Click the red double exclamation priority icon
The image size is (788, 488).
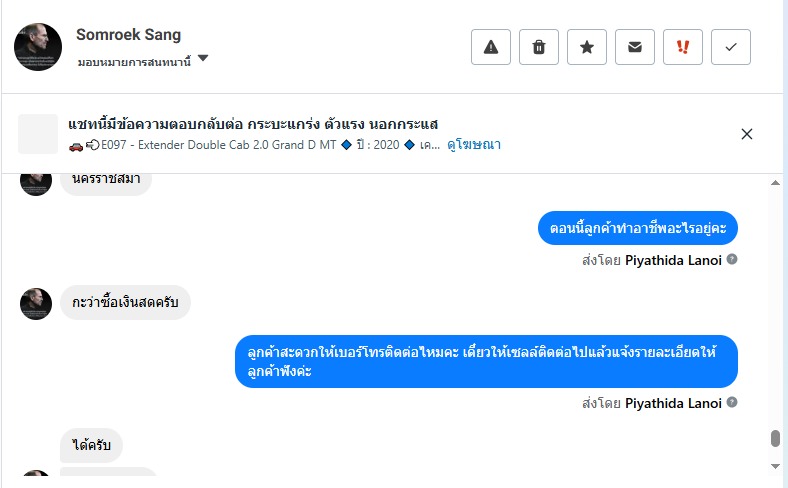(683, 47)
